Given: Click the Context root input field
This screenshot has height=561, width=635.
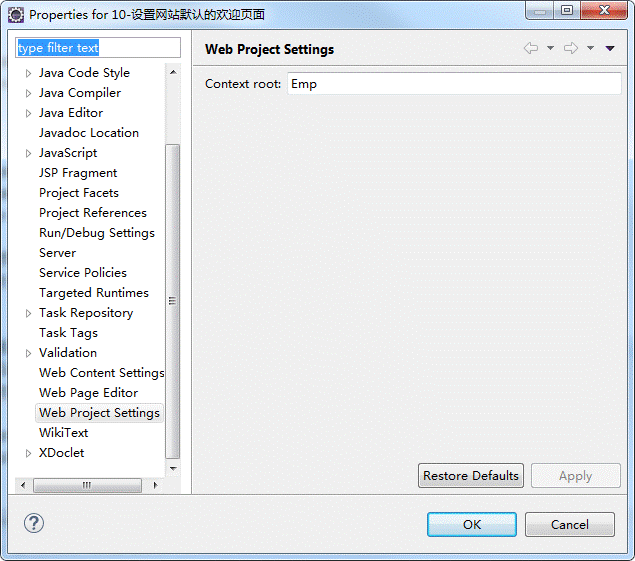Looking at the screenshot, I should (x=454, y=84).
